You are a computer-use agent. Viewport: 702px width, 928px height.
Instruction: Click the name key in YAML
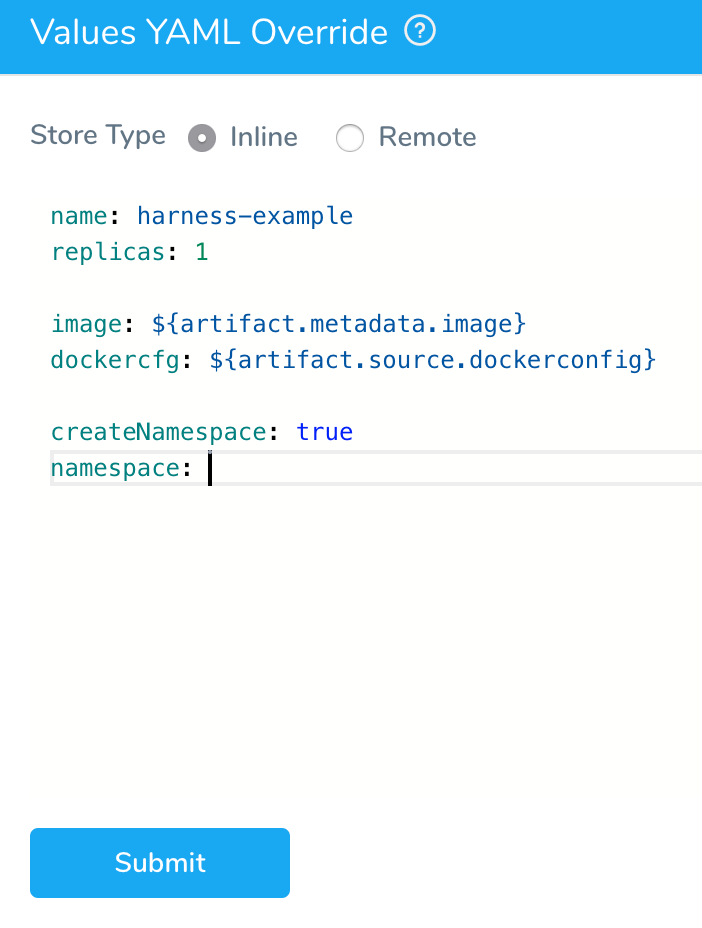pyautogui.click(x=79, y=216)
